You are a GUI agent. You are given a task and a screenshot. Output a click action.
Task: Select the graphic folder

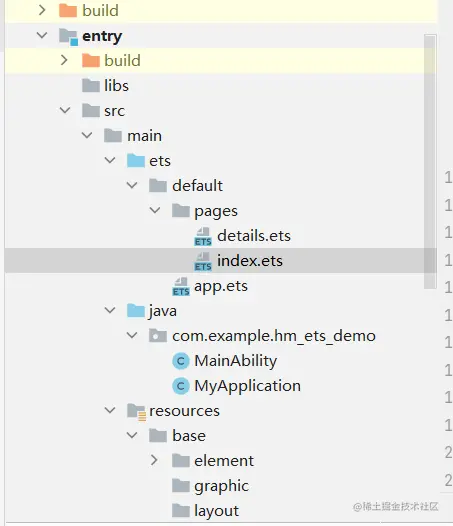[x=210, y=486]
